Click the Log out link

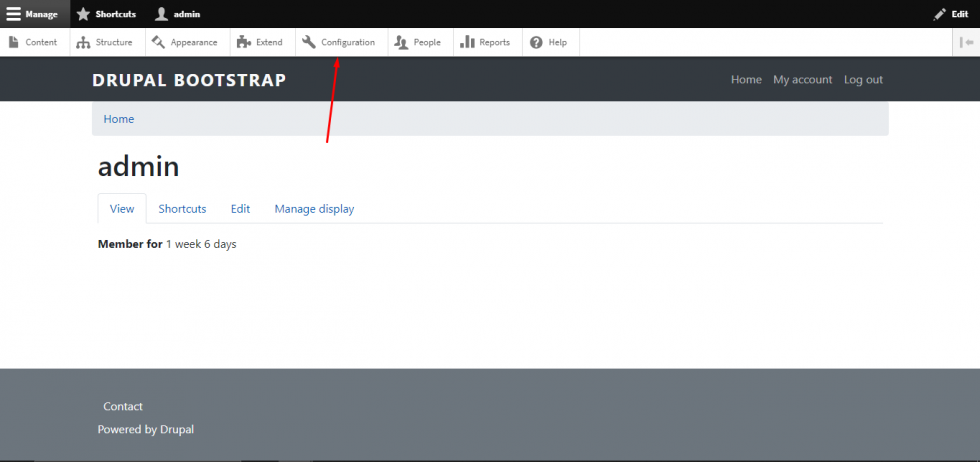tap(863, 80)
